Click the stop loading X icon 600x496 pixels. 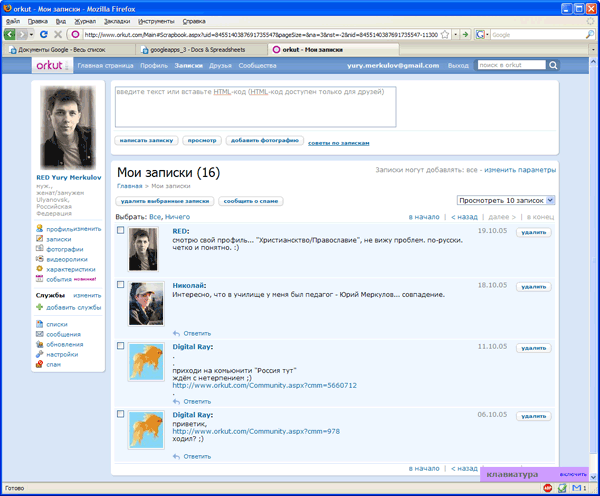tap(58, 34)
